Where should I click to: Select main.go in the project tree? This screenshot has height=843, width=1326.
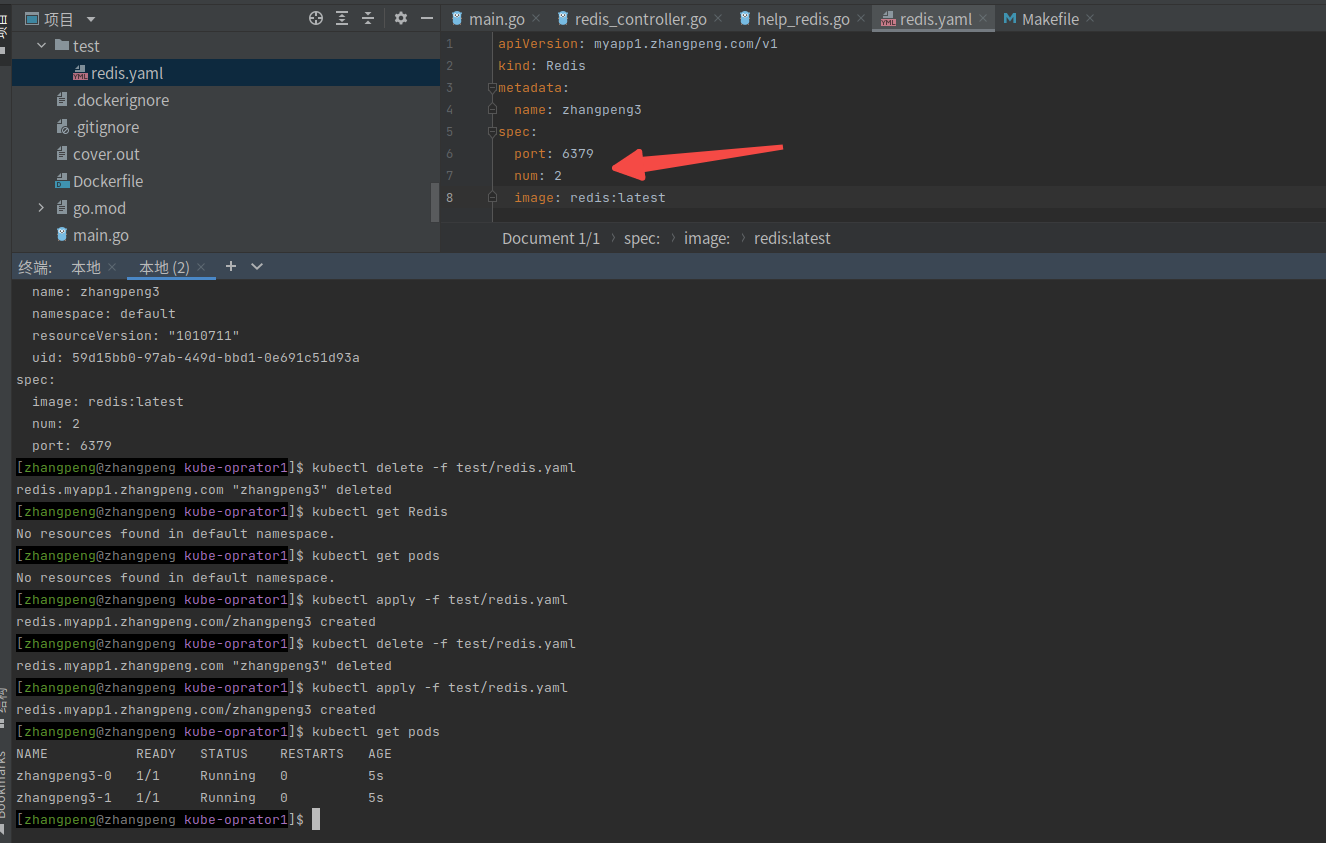coord(101,235)
